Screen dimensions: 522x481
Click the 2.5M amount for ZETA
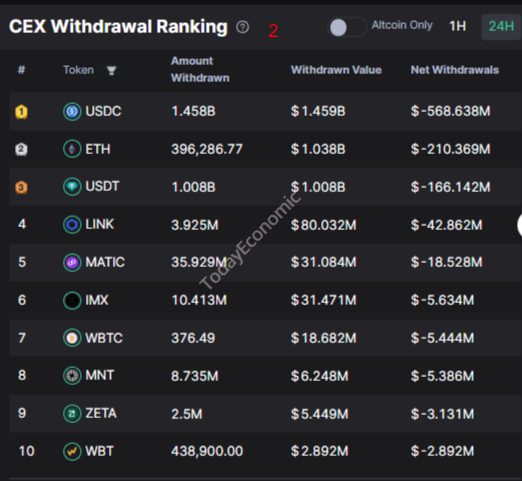point(187,414)
